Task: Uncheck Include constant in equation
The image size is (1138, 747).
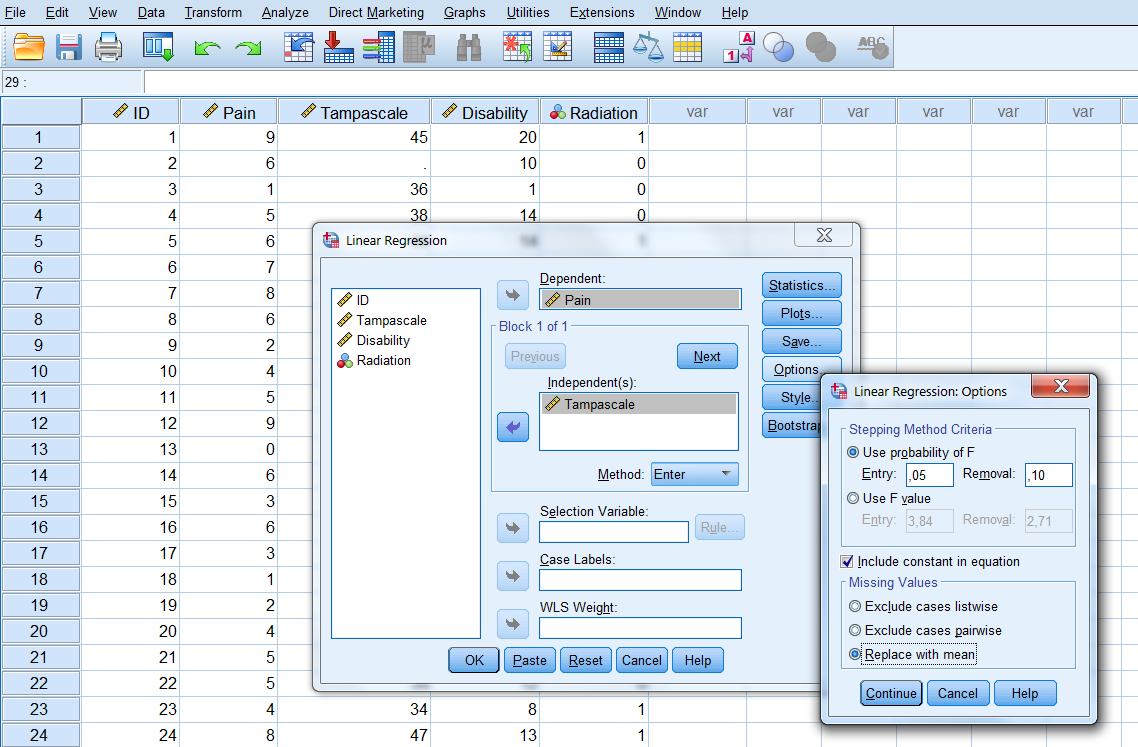Action: click(x=848, y=562)
